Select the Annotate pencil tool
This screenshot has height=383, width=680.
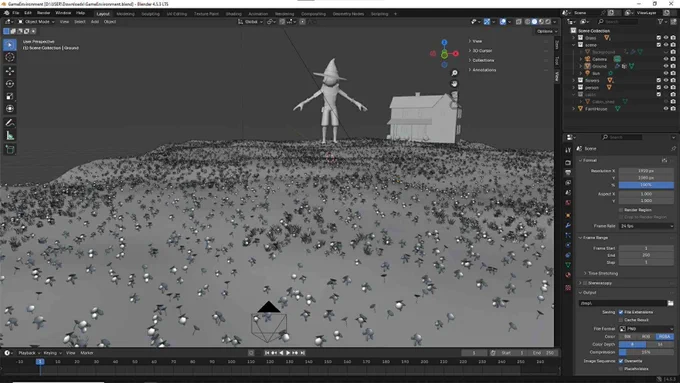[x=10, y=123]
